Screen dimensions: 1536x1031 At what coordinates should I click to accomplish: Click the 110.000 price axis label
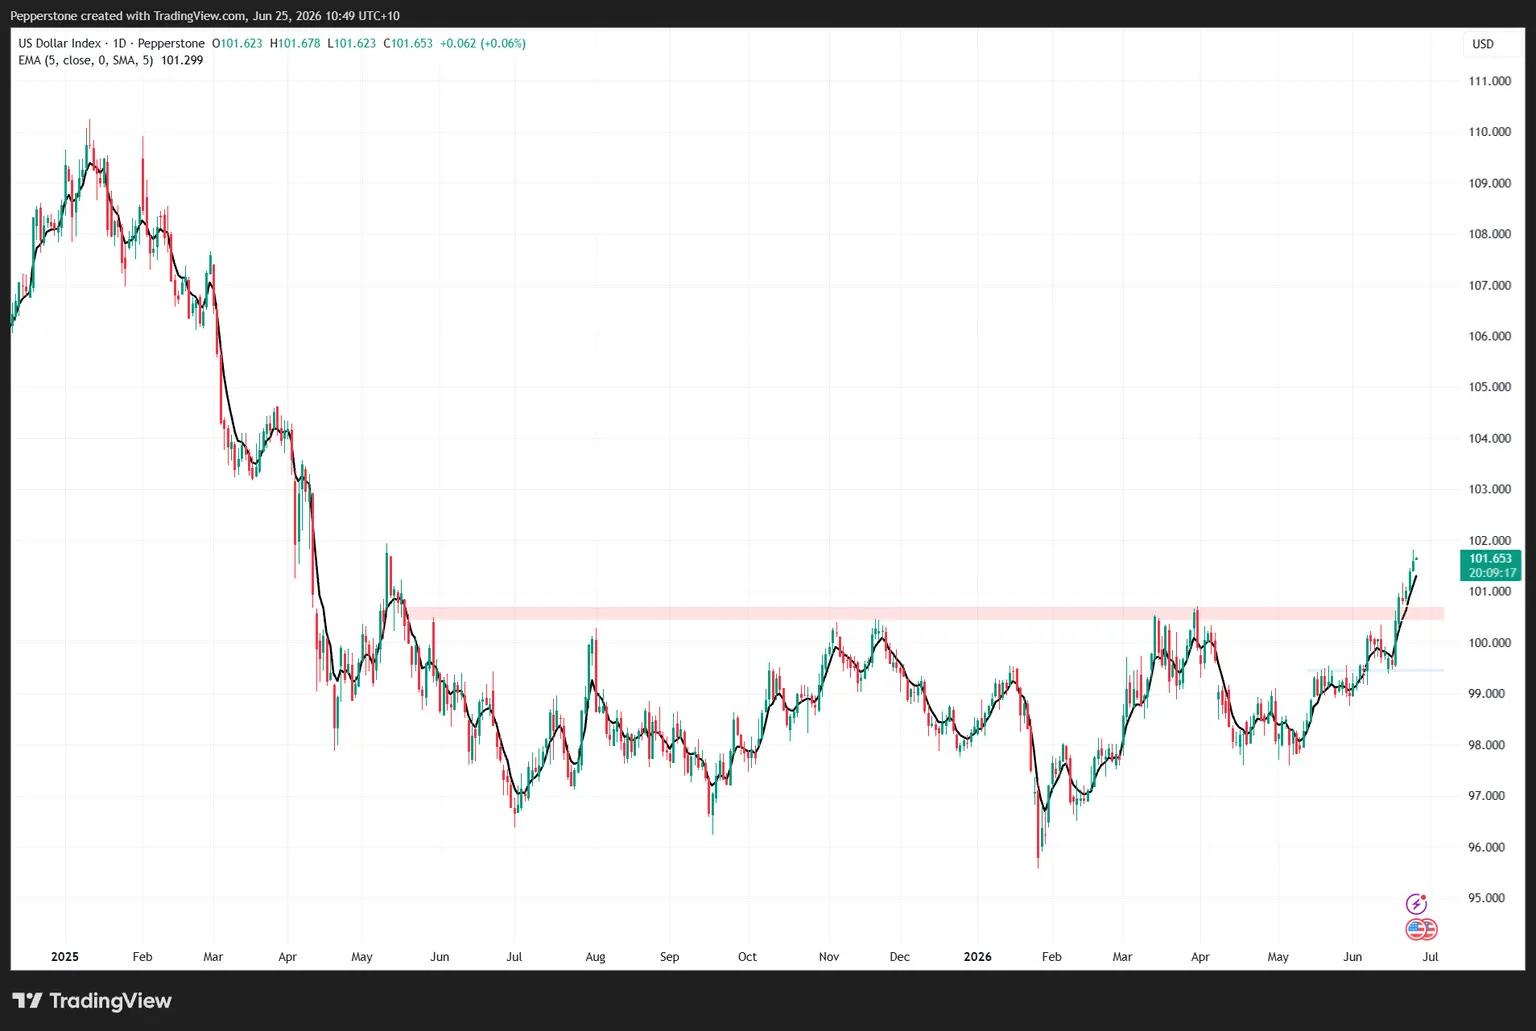point(1489,132)
